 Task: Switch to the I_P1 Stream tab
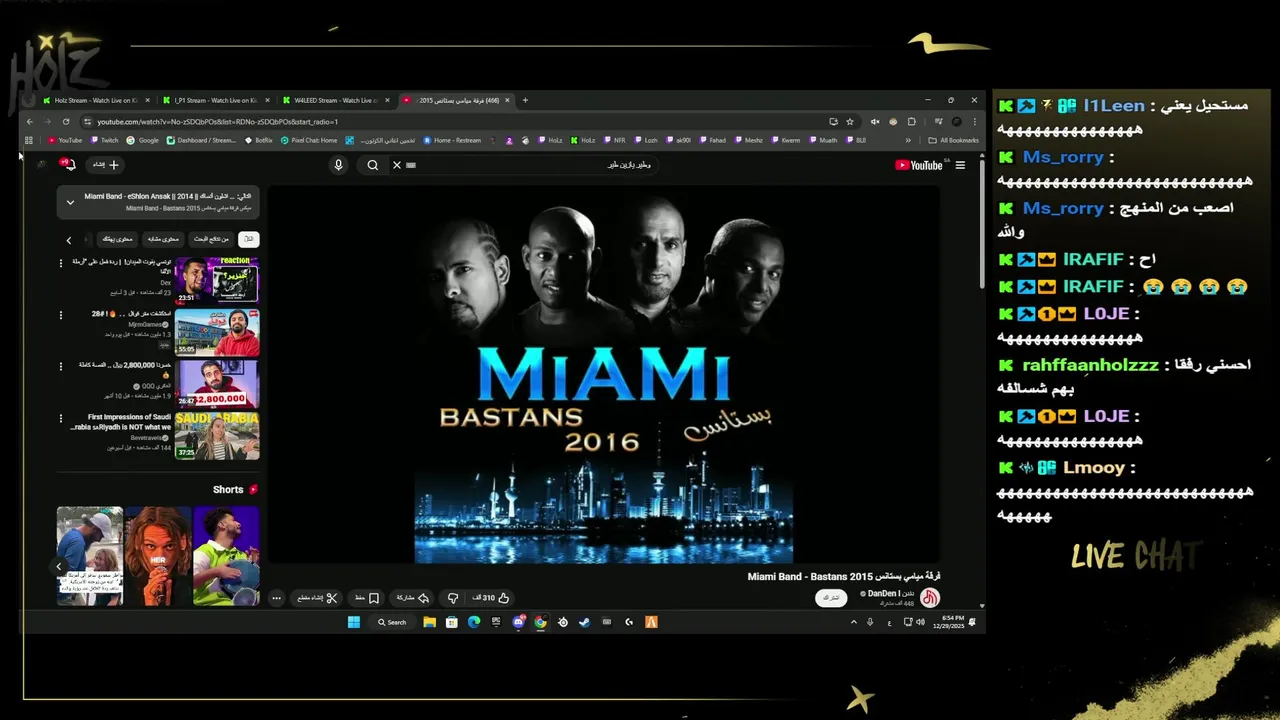[215, 100]
